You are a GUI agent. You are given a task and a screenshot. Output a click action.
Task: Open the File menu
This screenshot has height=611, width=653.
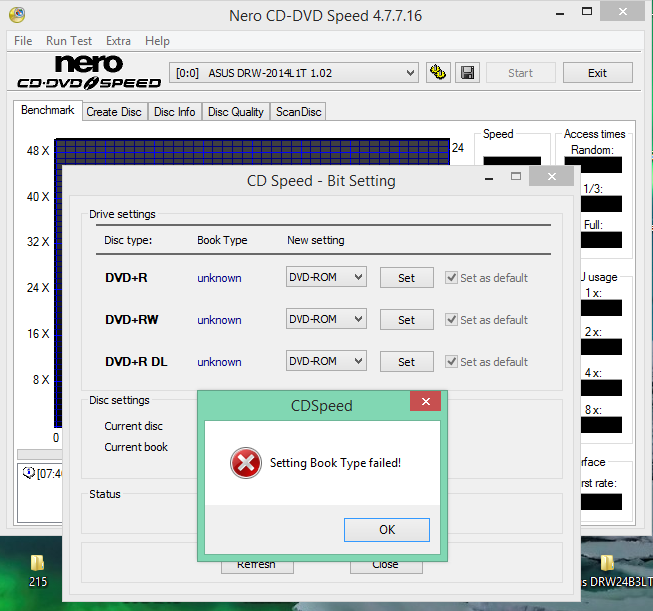(23, 41)
